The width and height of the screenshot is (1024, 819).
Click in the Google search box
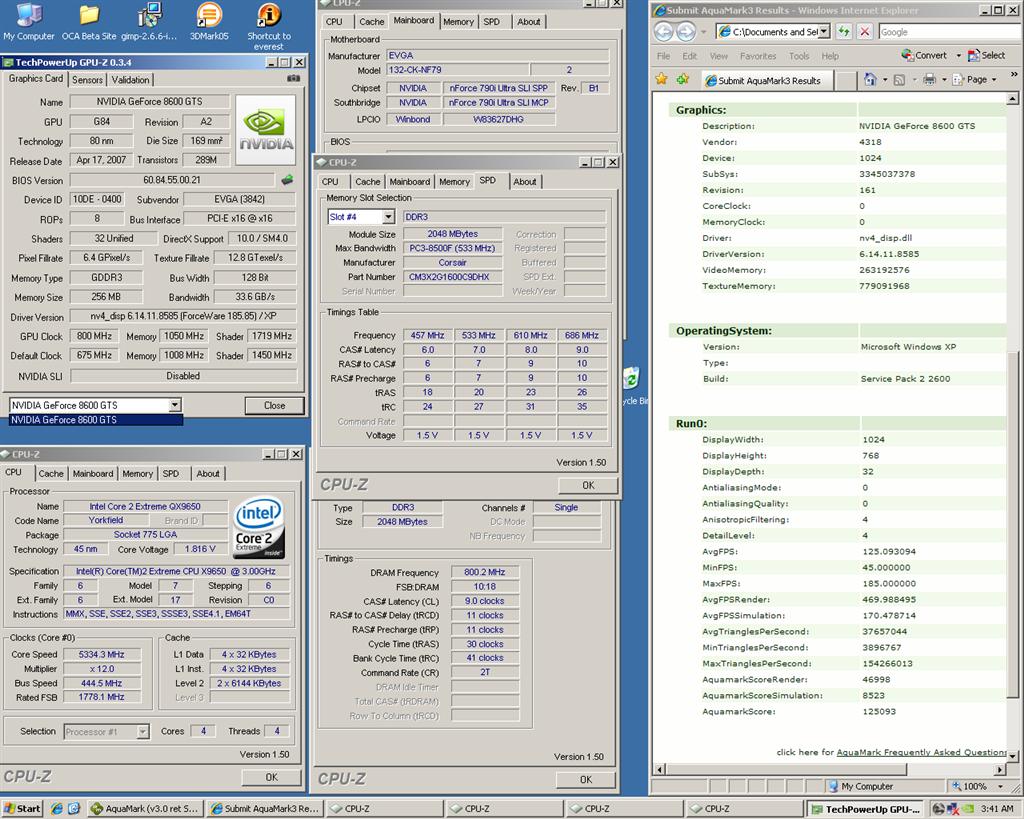click(949, 31)
